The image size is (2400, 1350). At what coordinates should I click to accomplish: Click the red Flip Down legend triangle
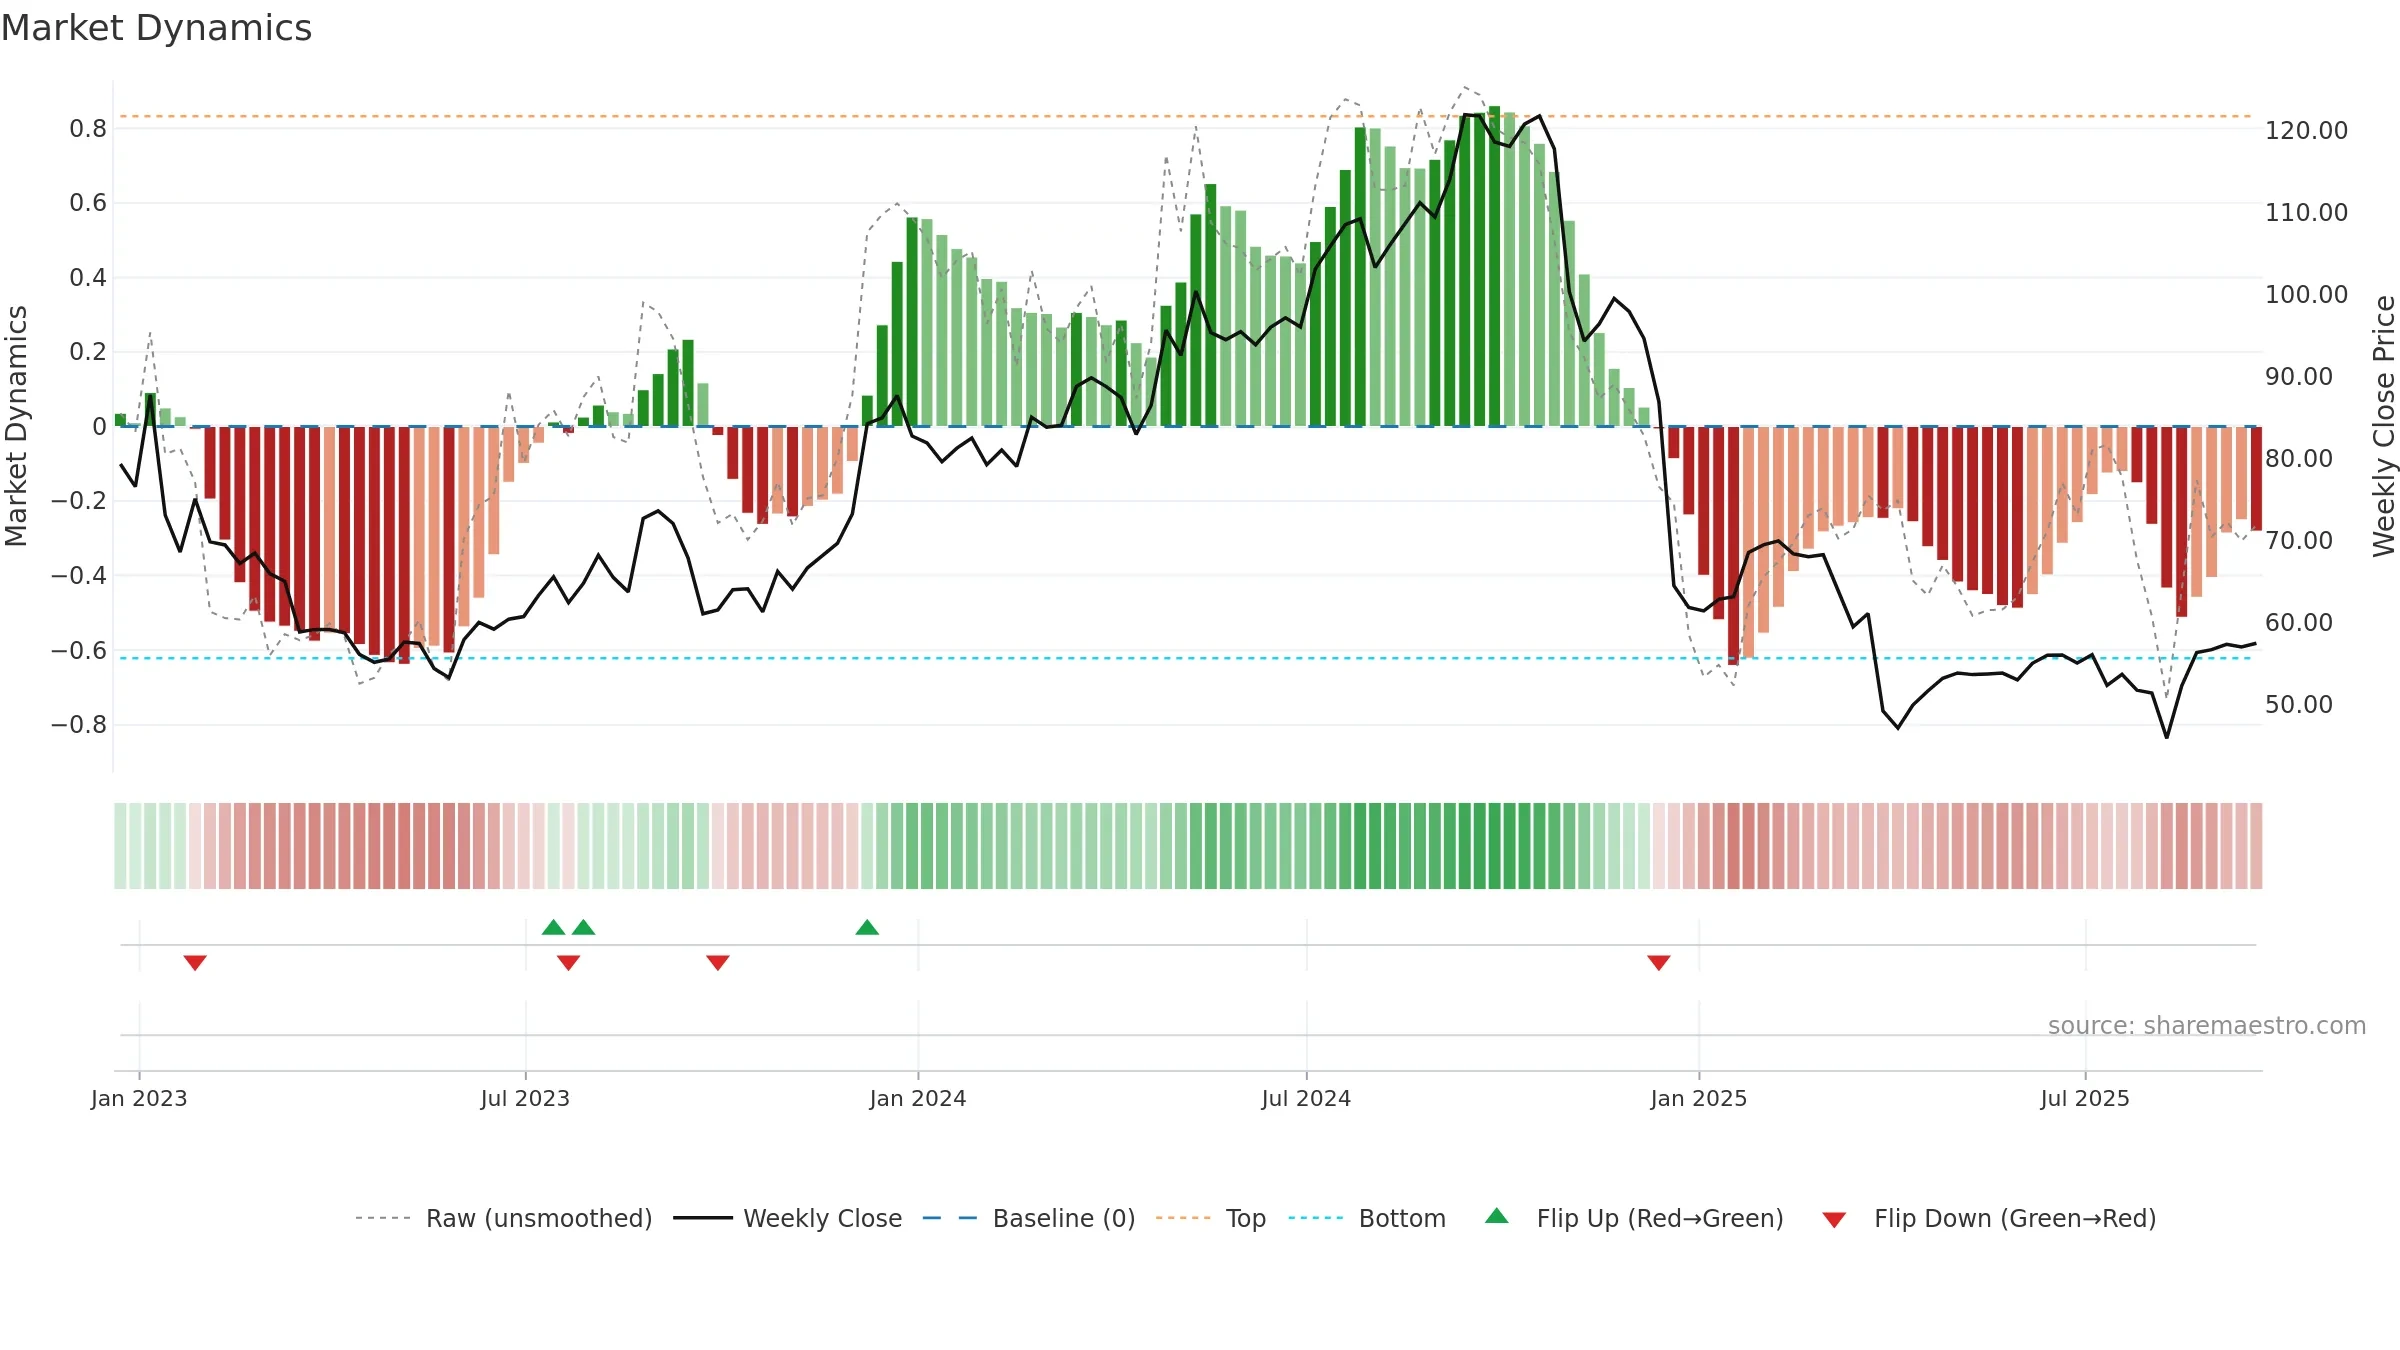1834,1220
